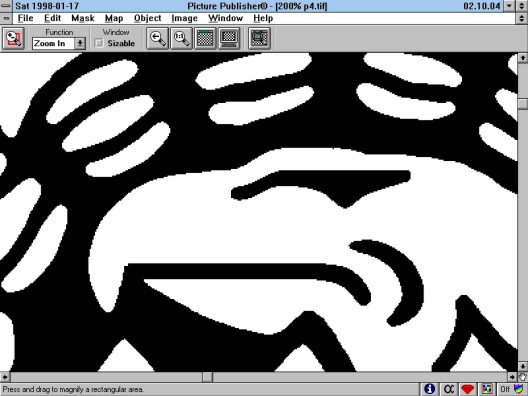Screen dimensions: 528x396
Task: Click the horizontal scrollbar right arrow
Action: click(x=512, y=377)
